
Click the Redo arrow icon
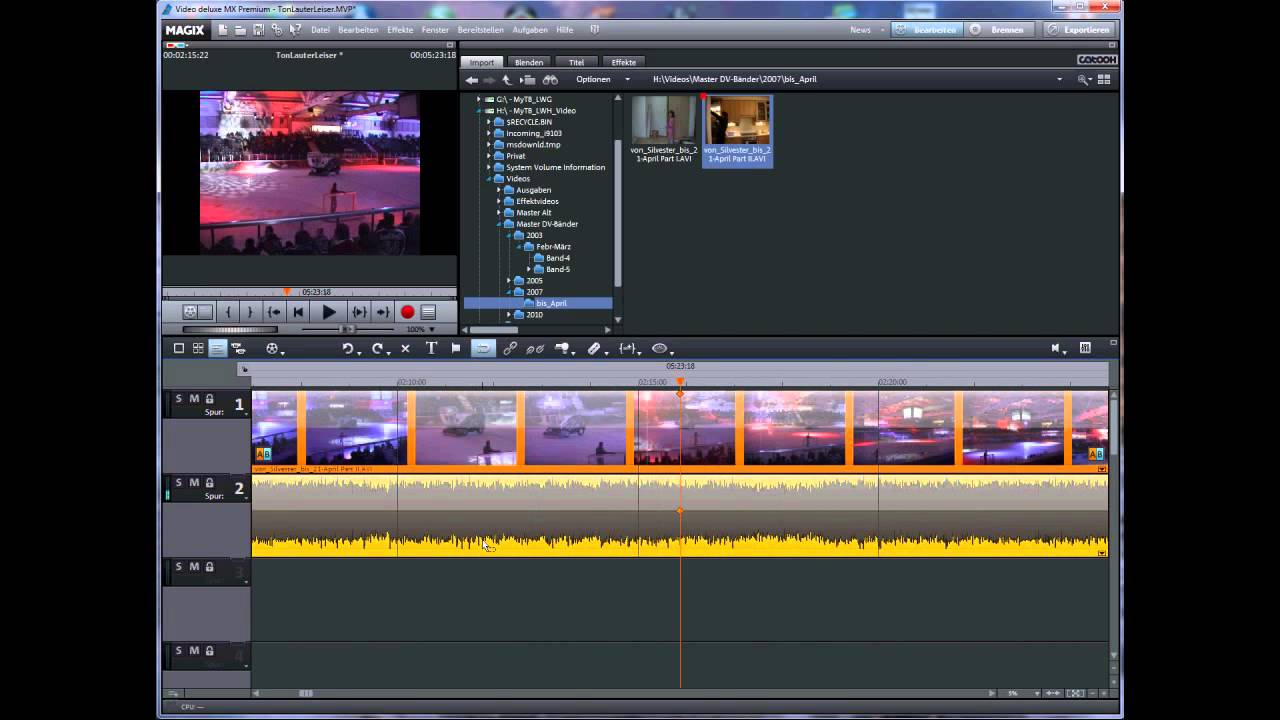click(x=378, y=348)
